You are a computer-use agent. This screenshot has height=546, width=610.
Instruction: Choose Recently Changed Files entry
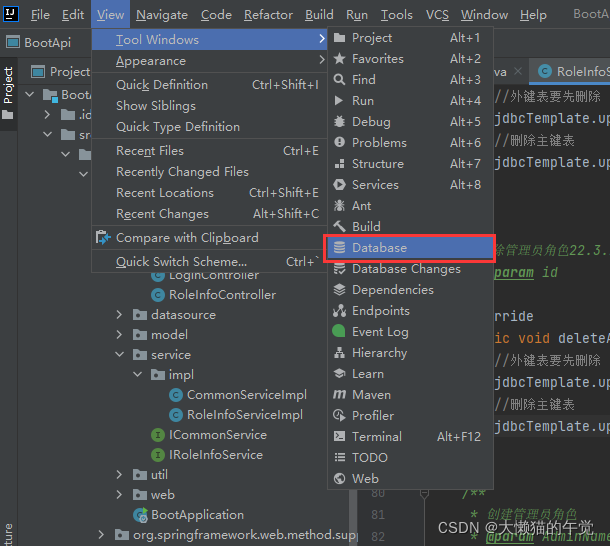pyautogui.click(x=209, y=172)
